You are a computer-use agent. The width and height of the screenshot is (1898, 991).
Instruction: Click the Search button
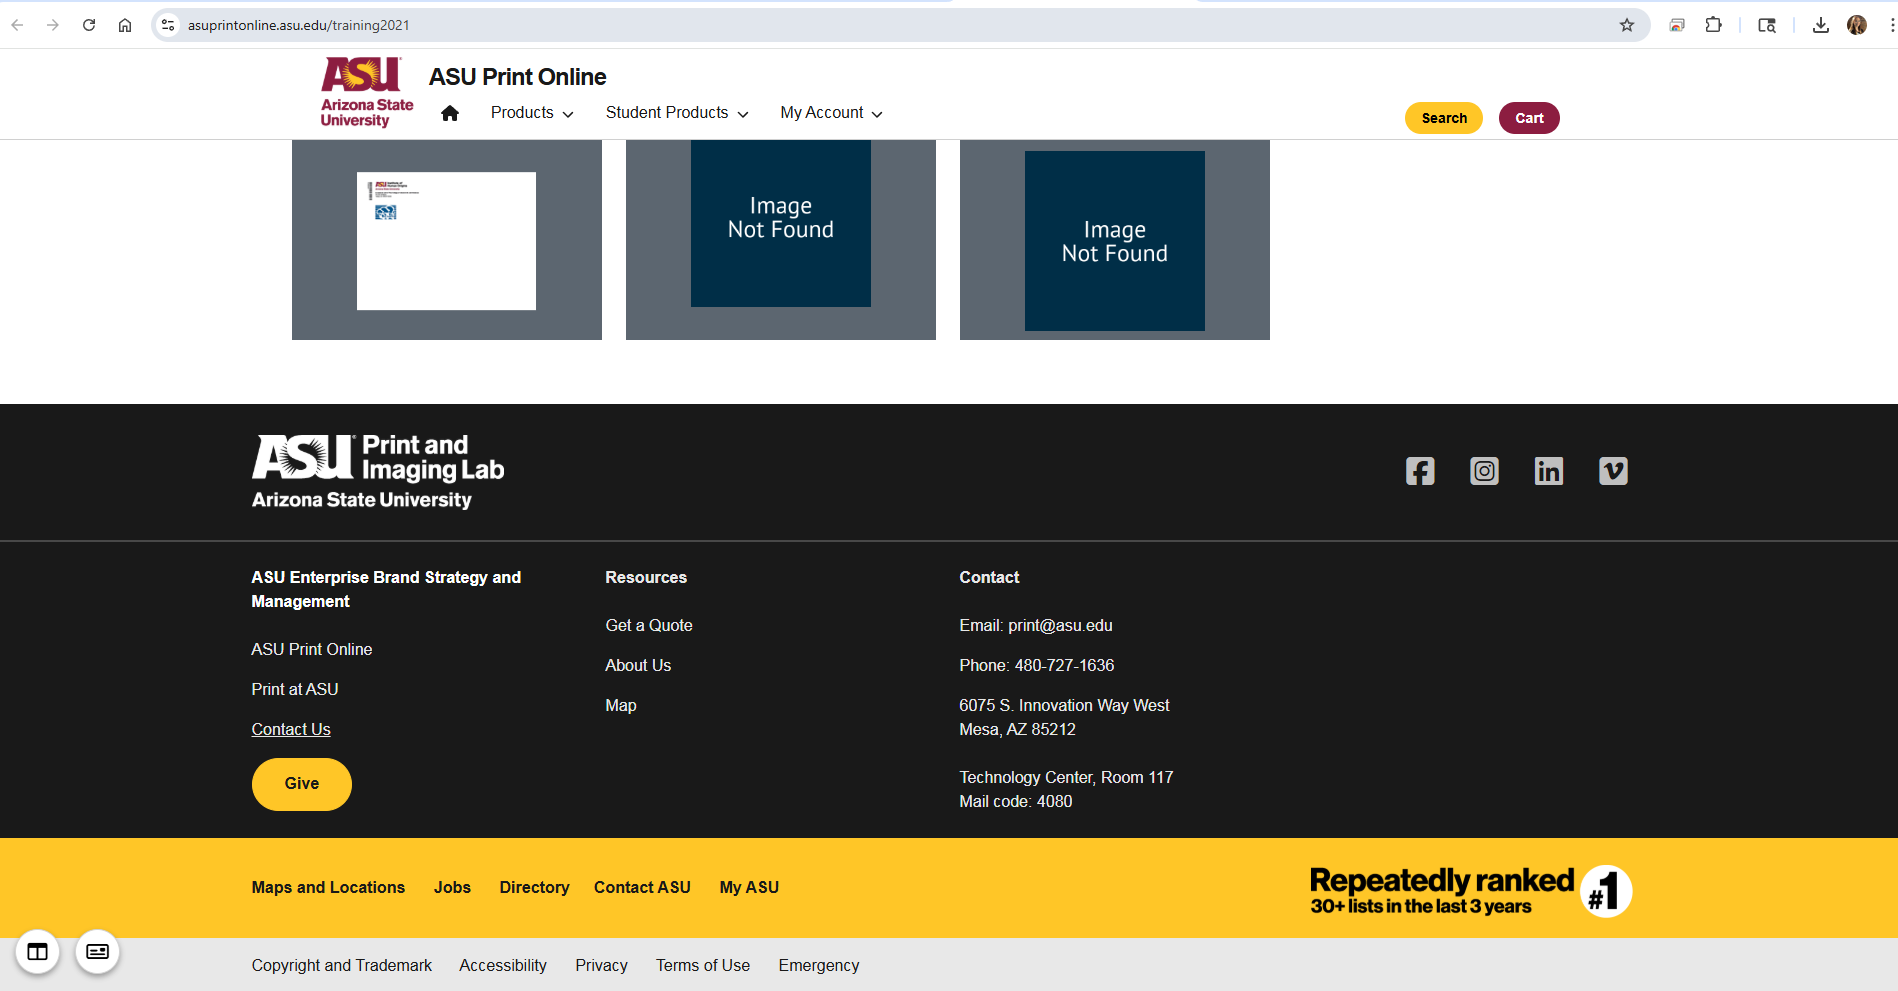1443,117
